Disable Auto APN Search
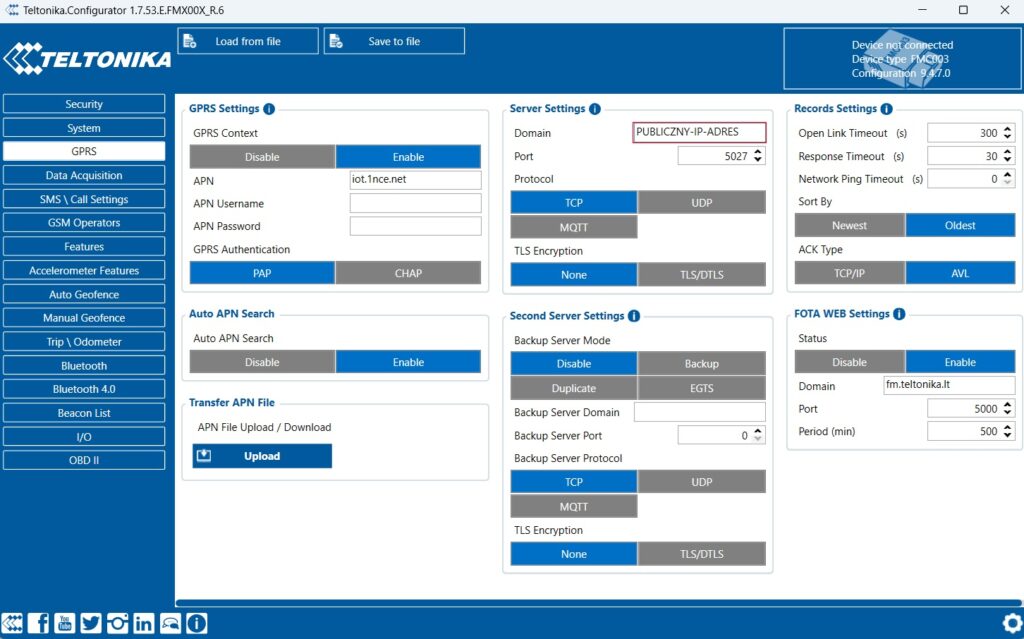 (262, 362)
